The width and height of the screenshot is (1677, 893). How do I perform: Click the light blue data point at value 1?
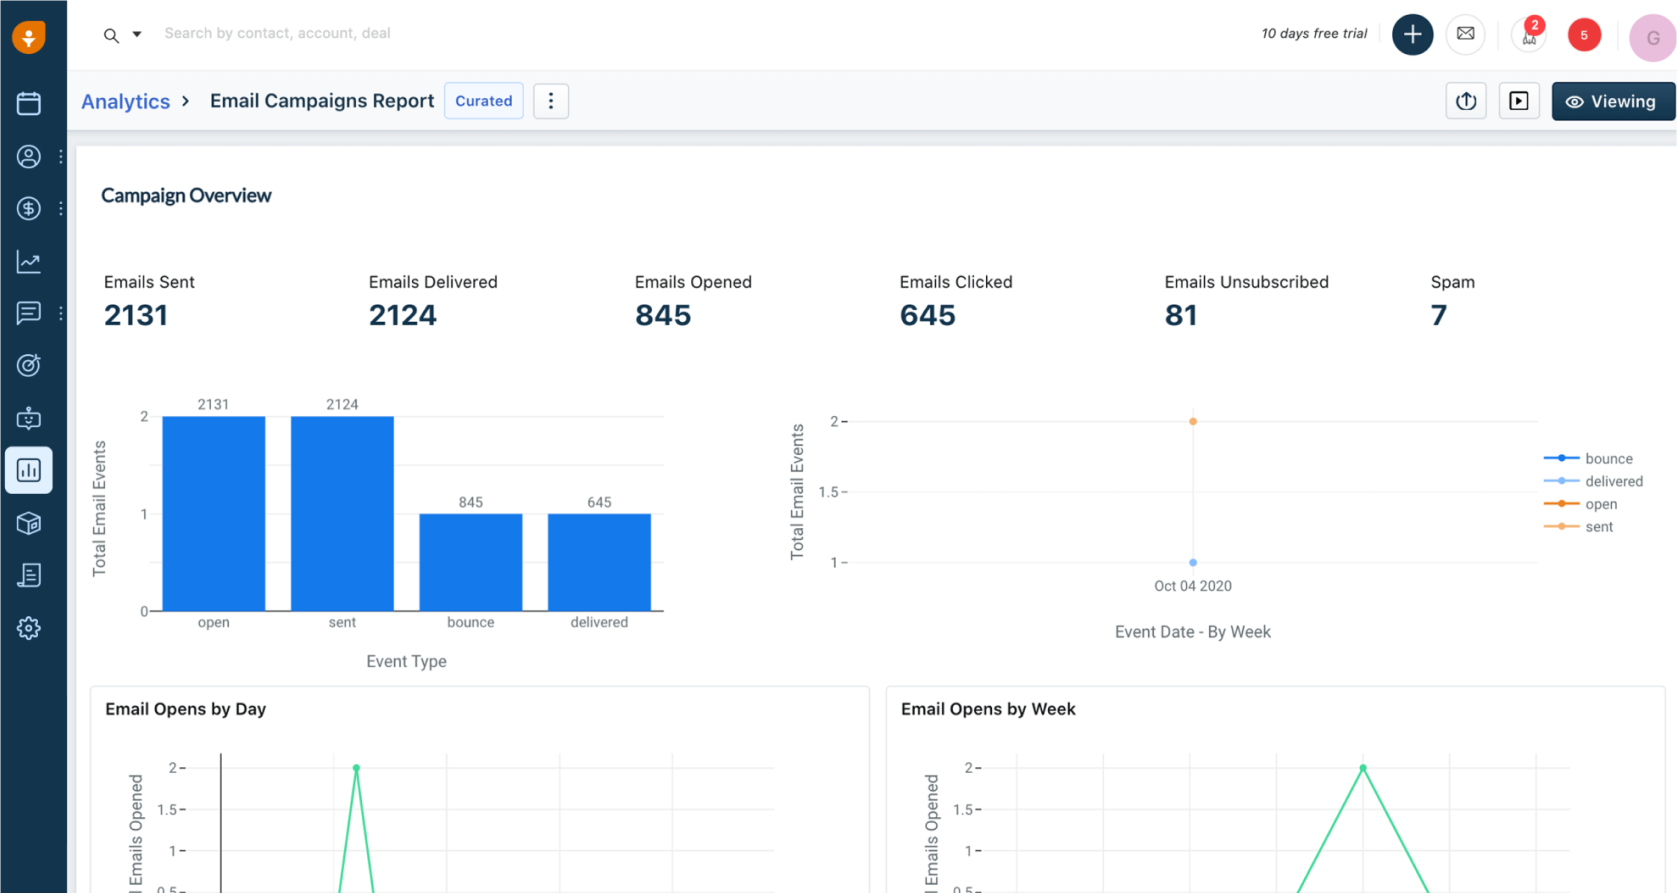pyautogui.click(x=1193, y=563)
